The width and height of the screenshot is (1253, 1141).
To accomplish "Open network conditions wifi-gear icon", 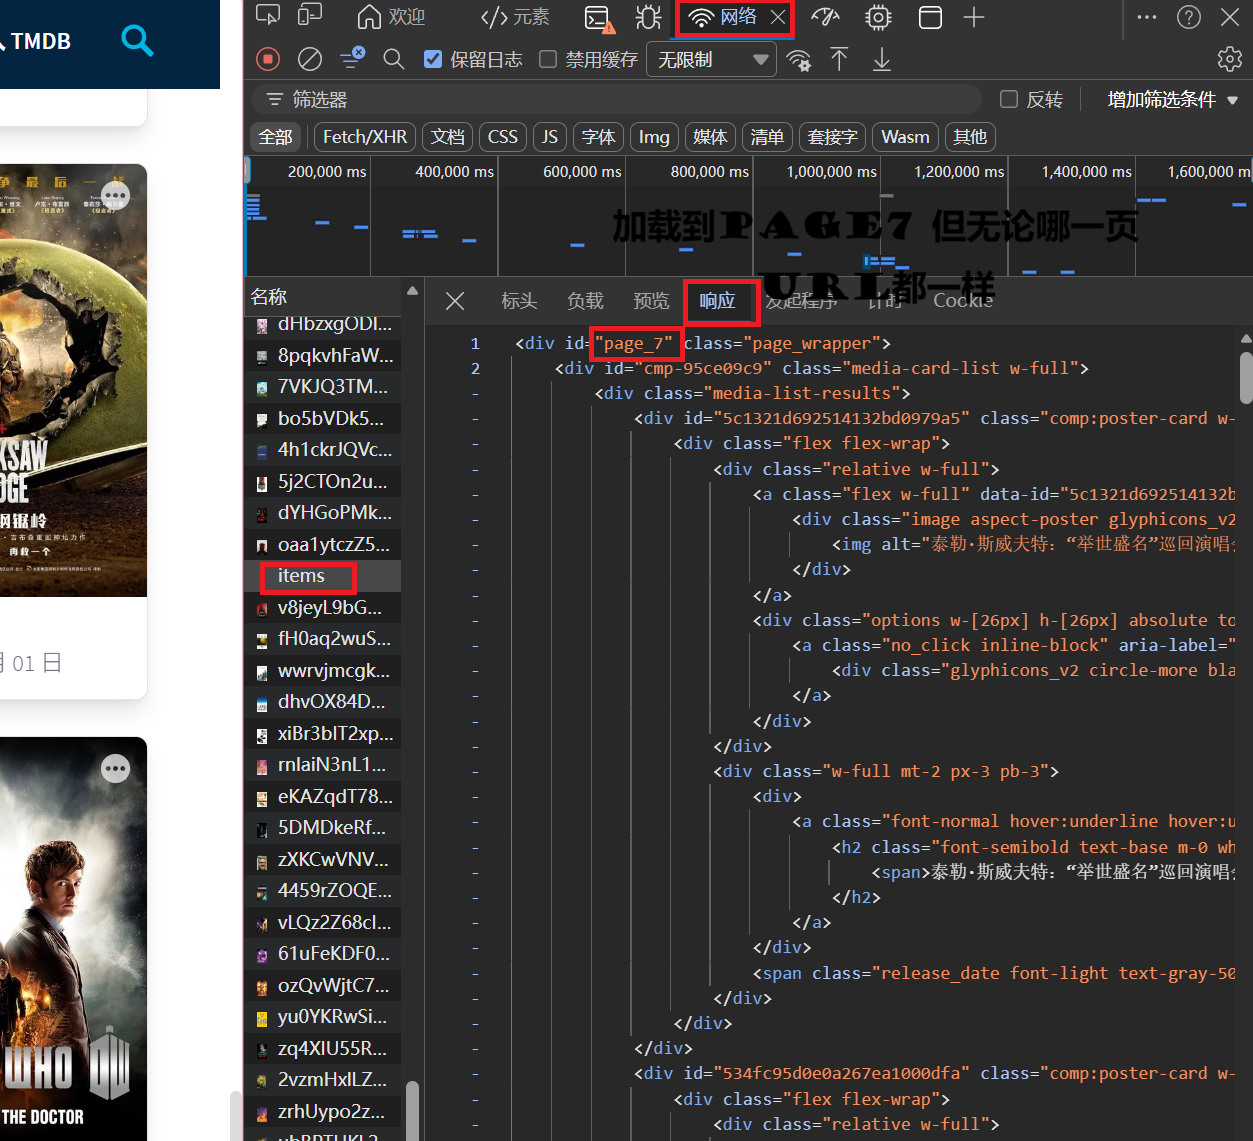I will point(798,60).
